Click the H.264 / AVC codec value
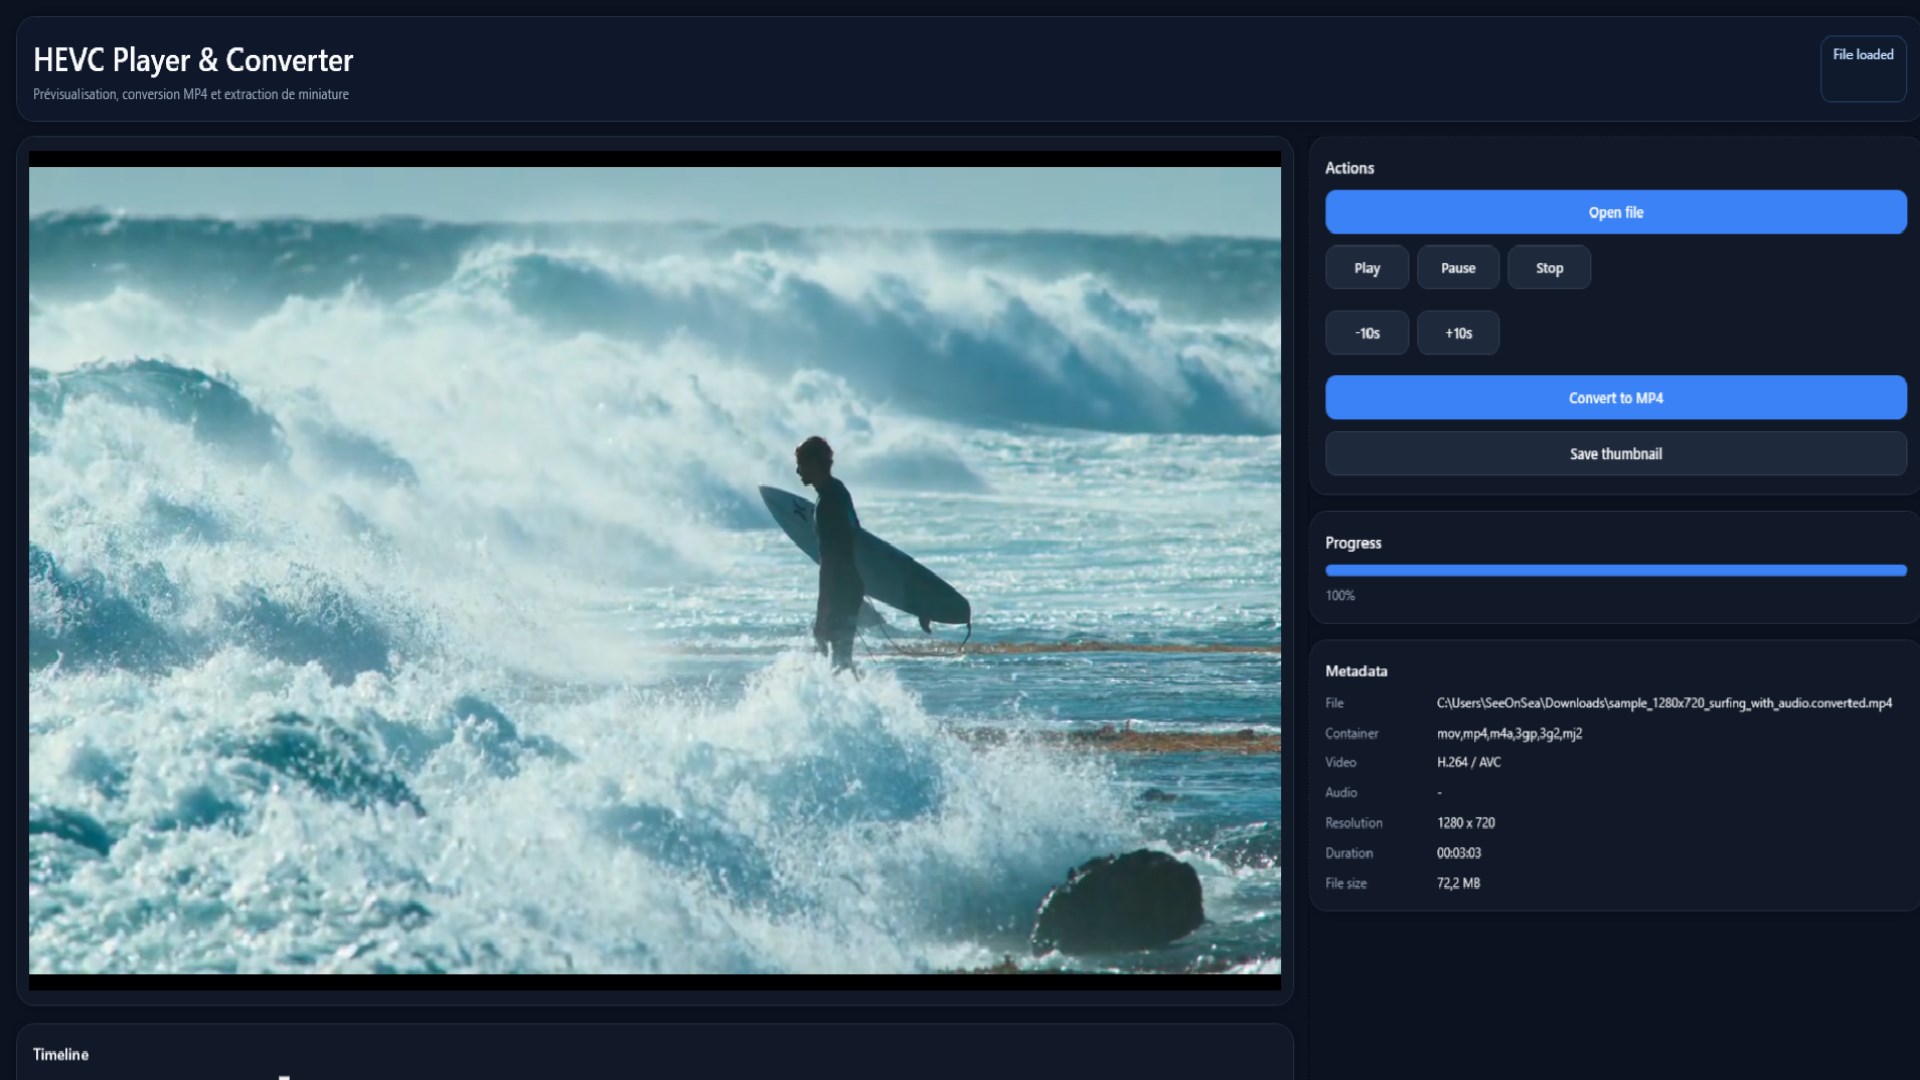This screenshot has height=1080, width=1920. [1468, 762]
